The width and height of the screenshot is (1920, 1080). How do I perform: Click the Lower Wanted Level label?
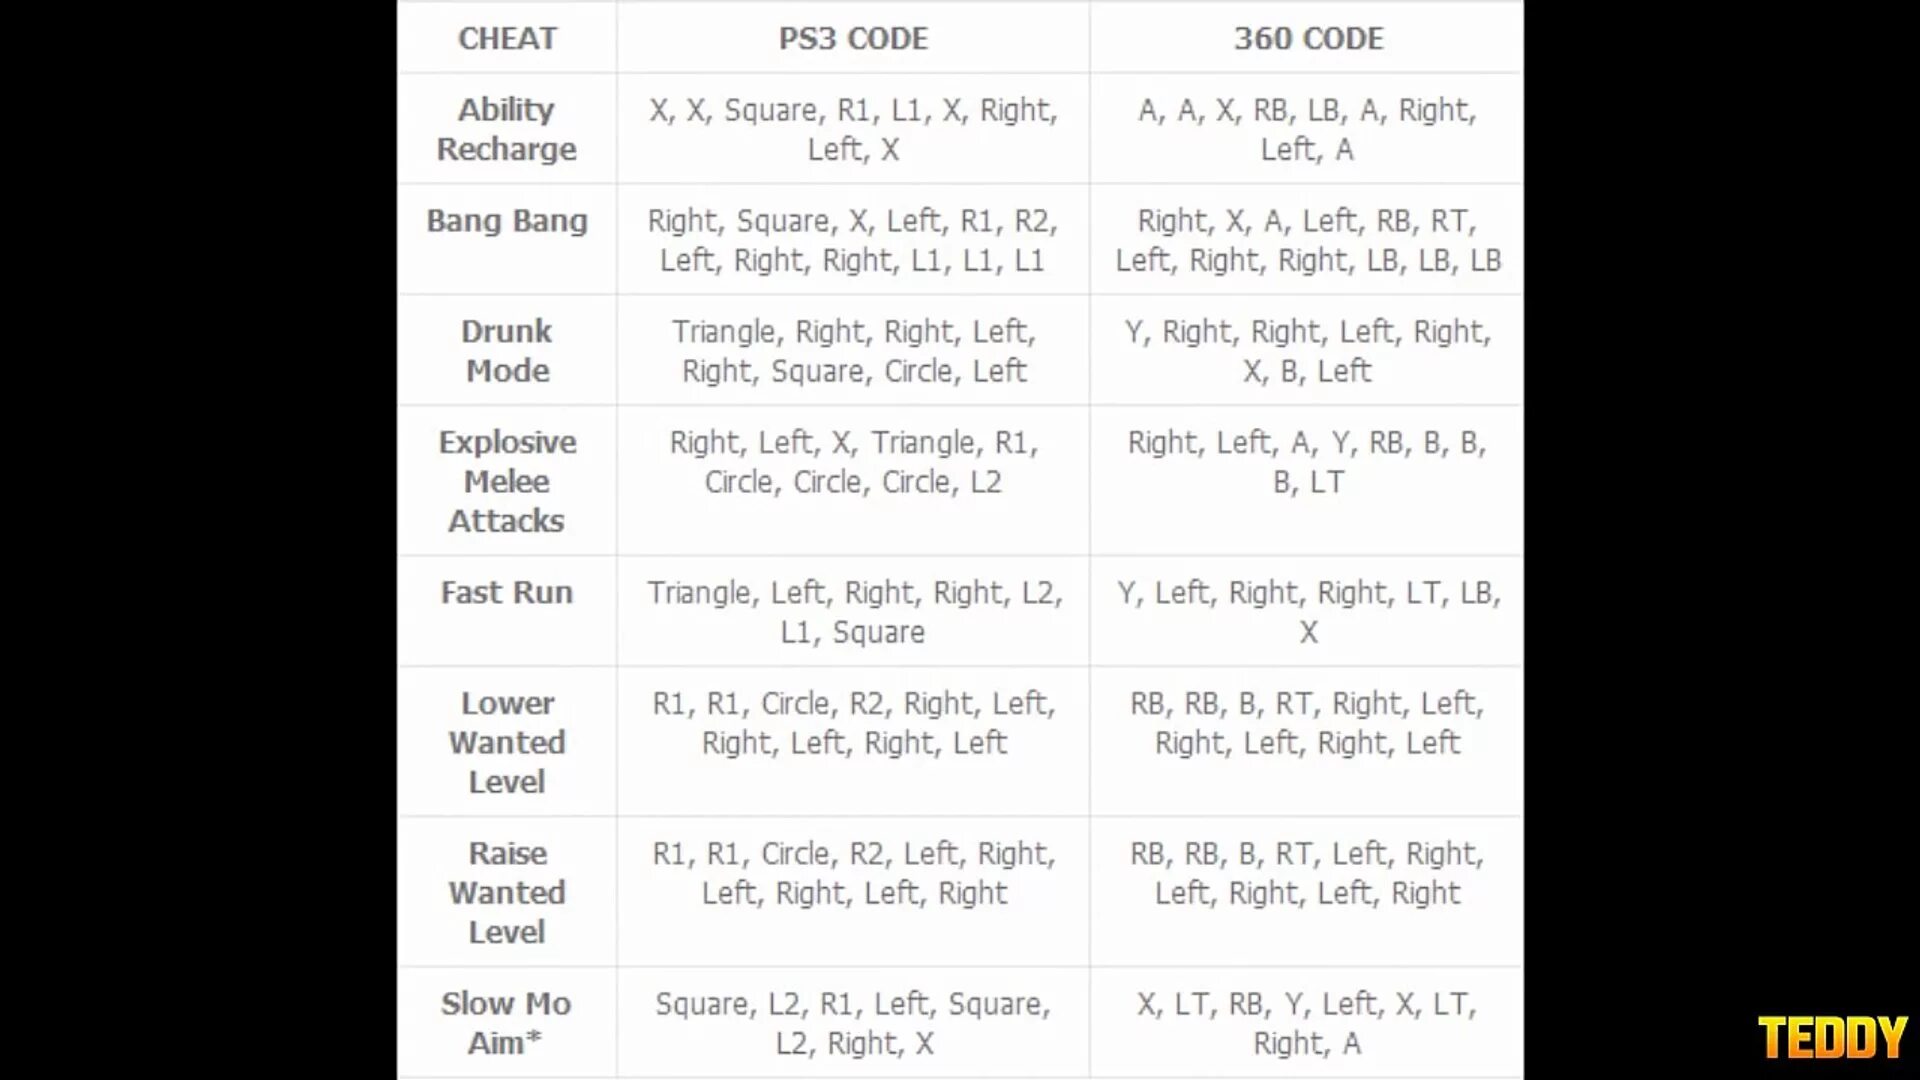[508, 742]
